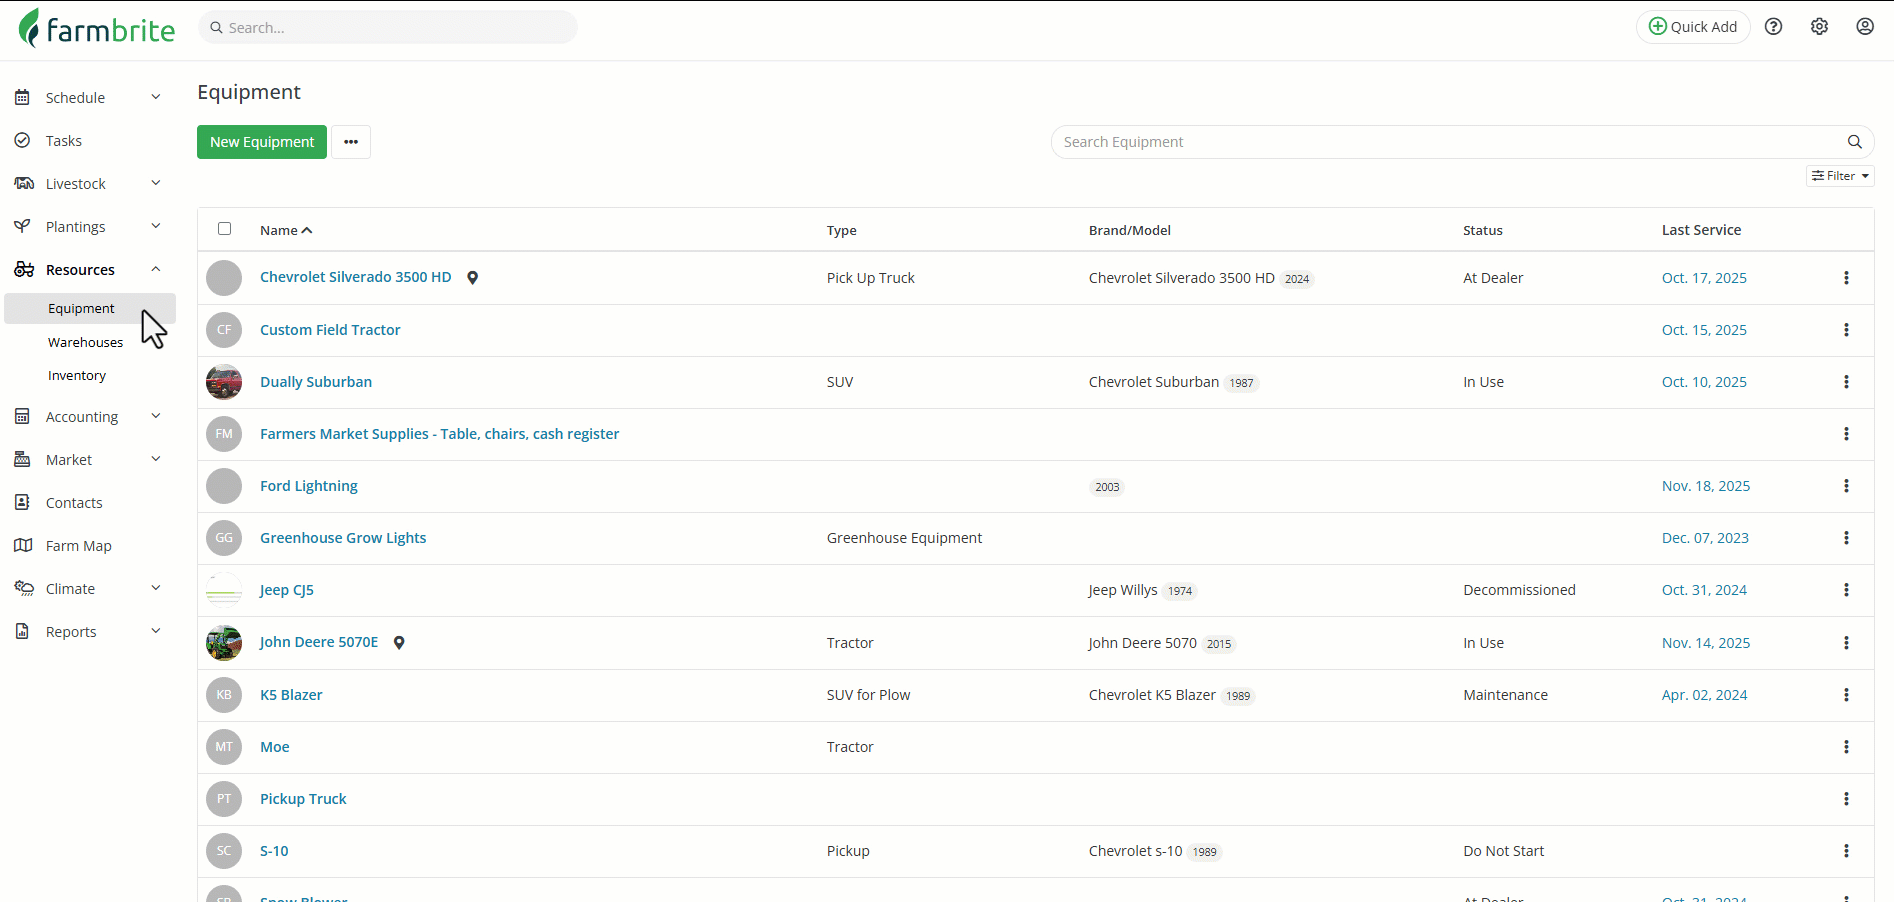Collapse the Resources menu
The width and height of the screenshot is (1894, 902).
coord(156,269)
